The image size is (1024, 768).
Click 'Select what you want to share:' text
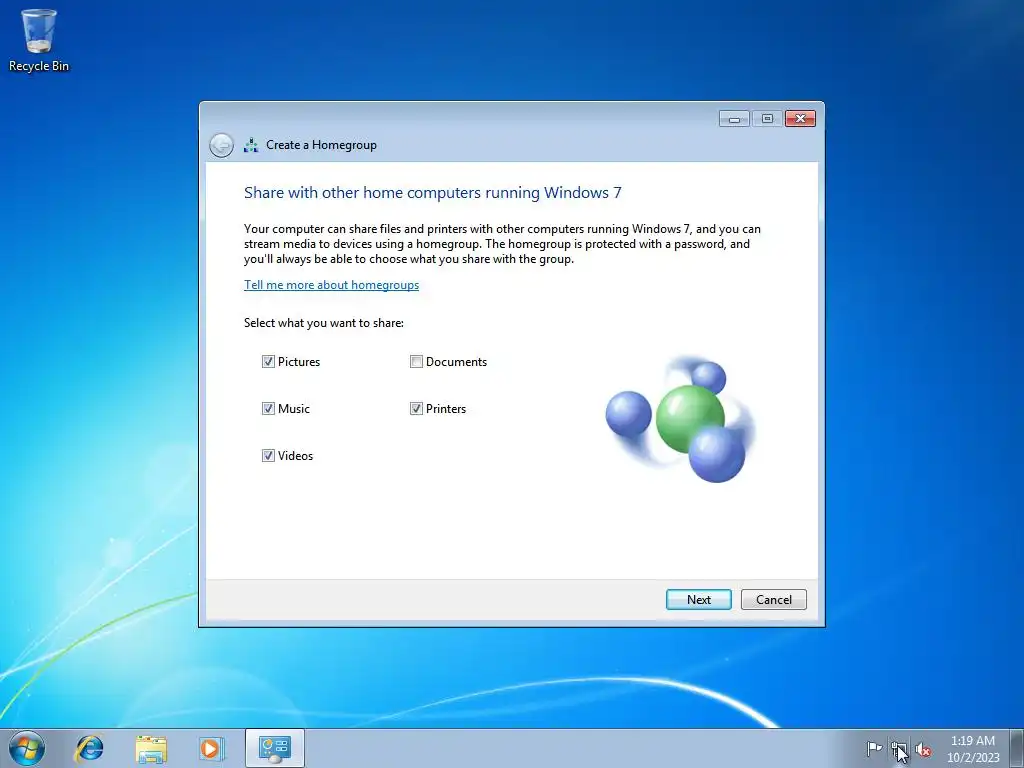324,323
